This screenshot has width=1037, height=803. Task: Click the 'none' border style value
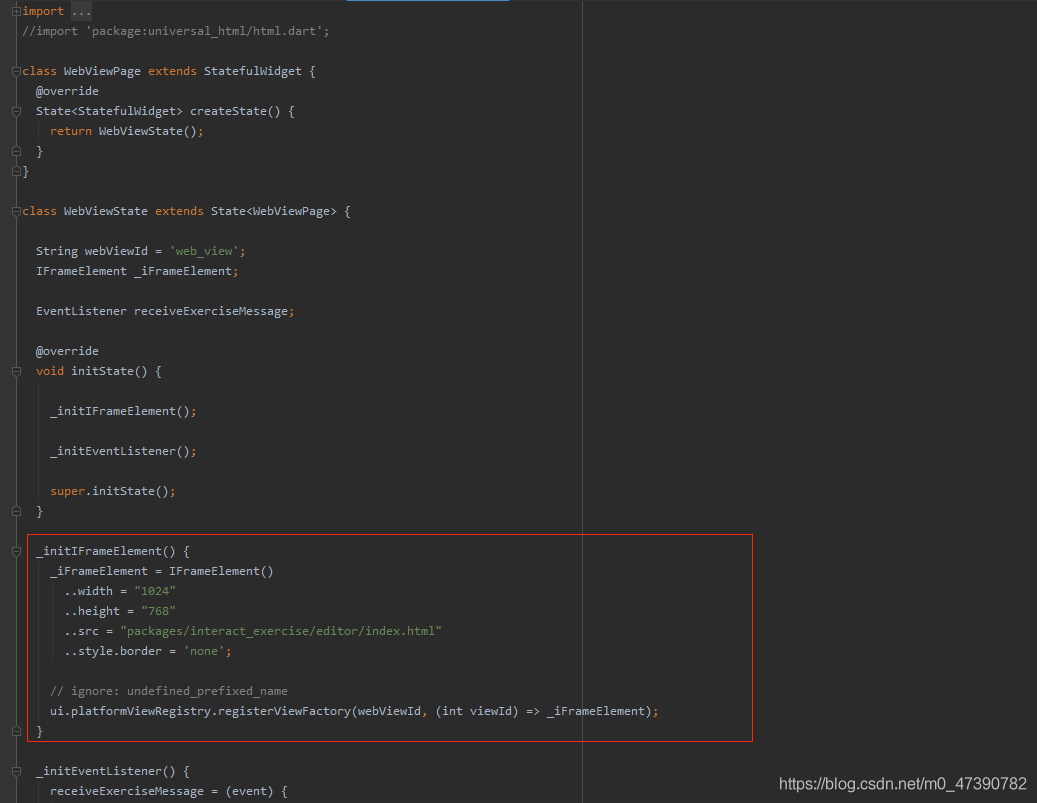(x=204, y=652)
